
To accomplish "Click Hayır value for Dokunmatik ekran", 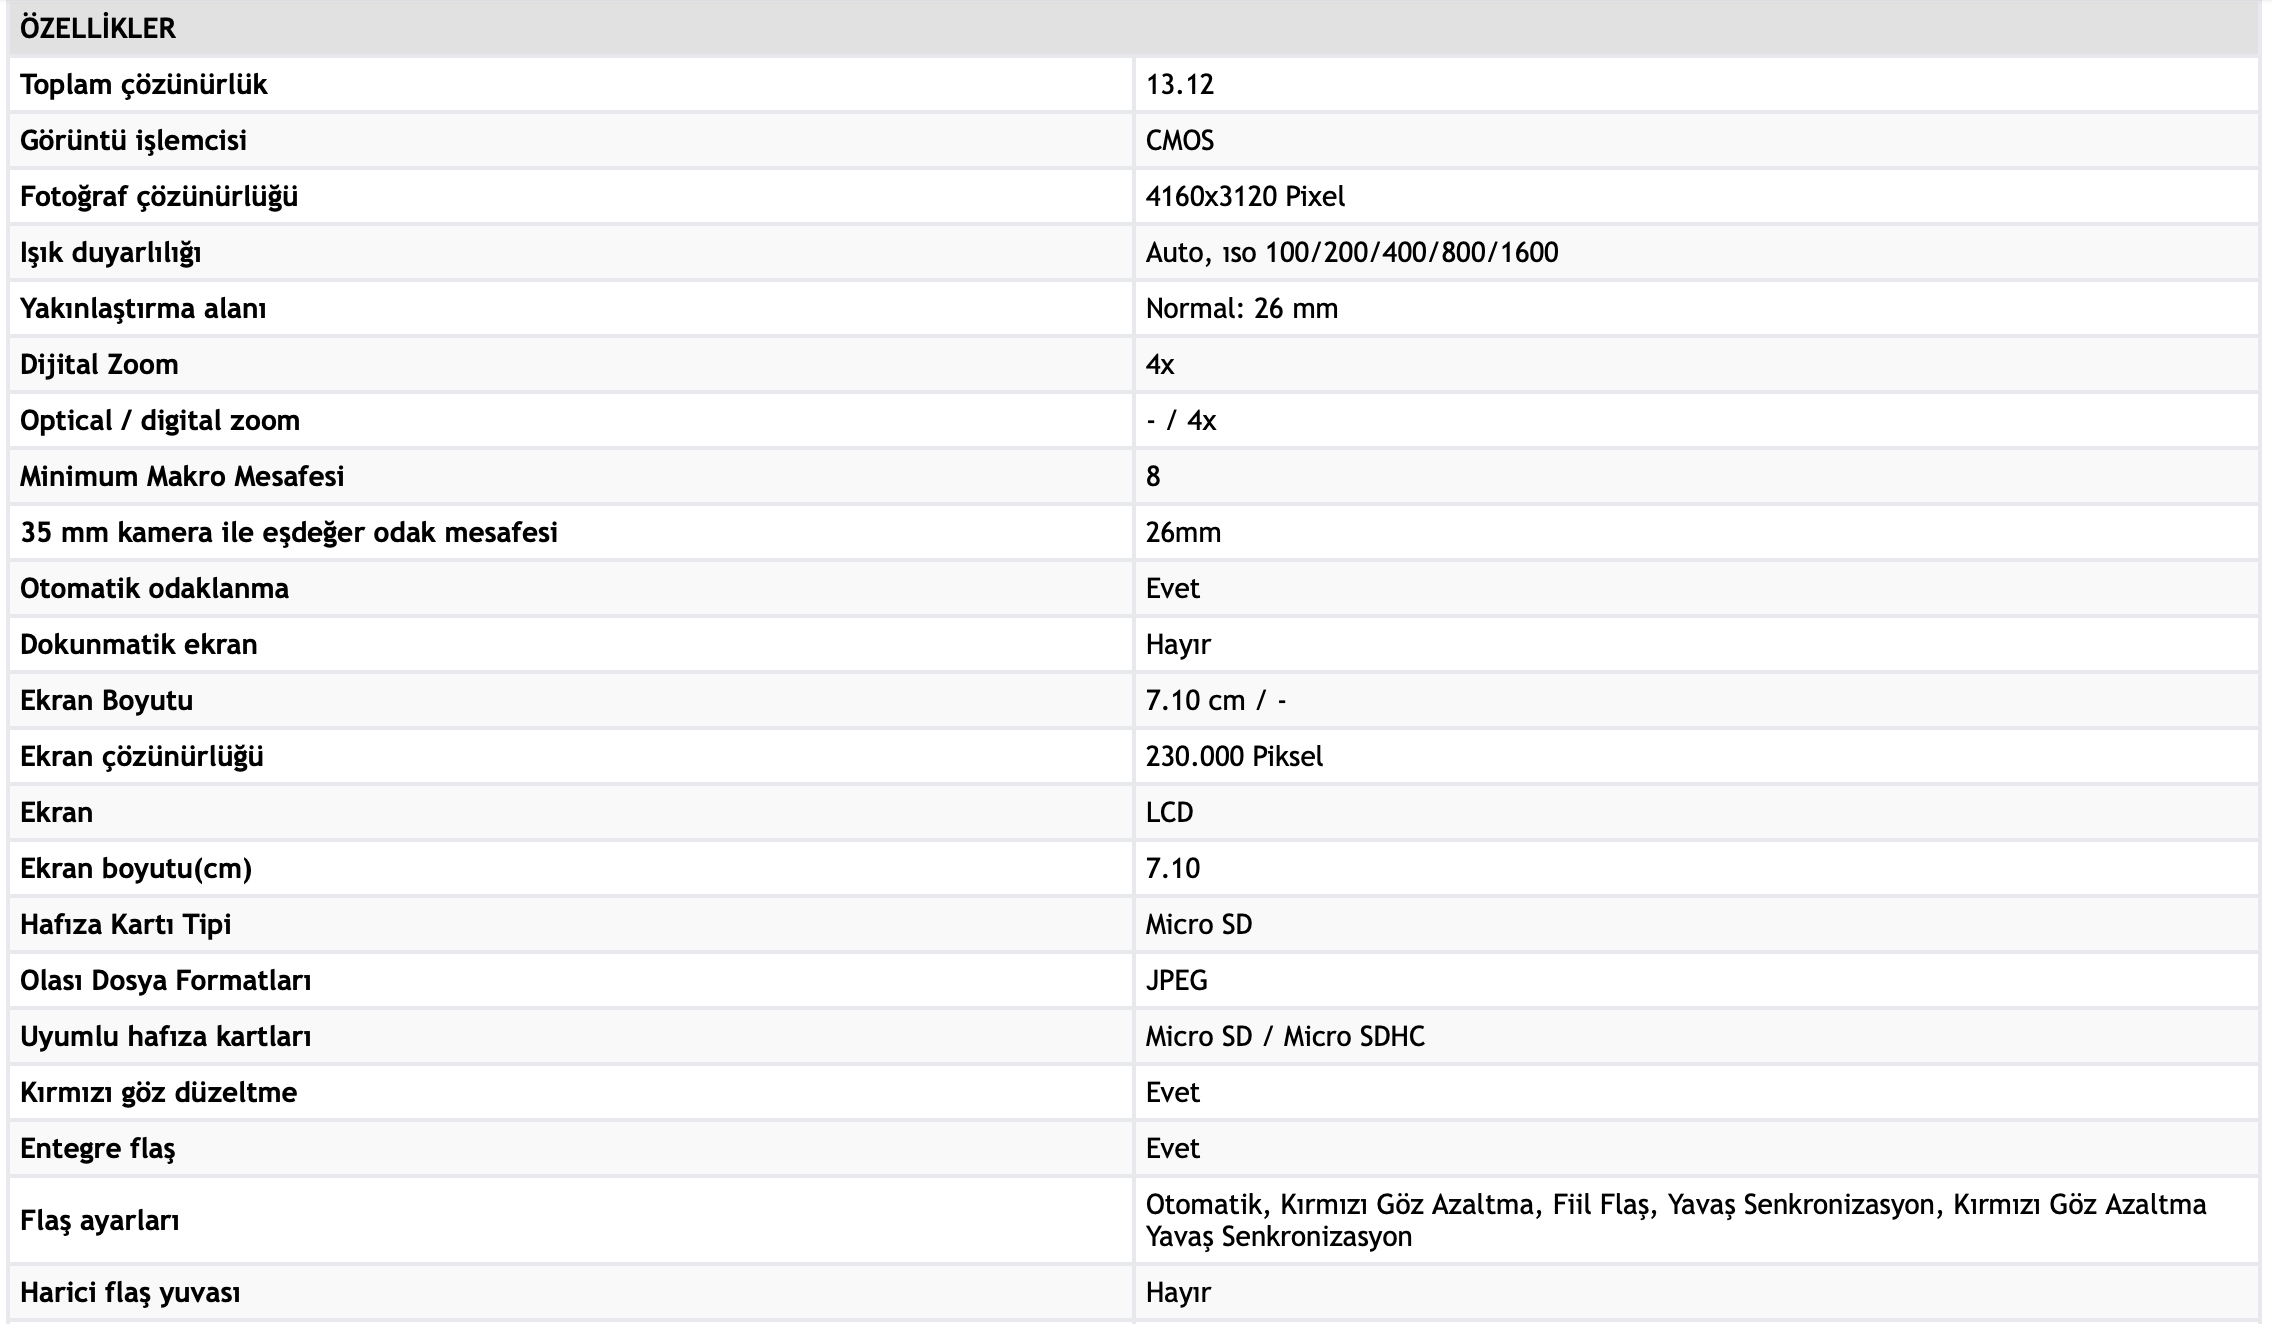I will [x=1178, y=645].
